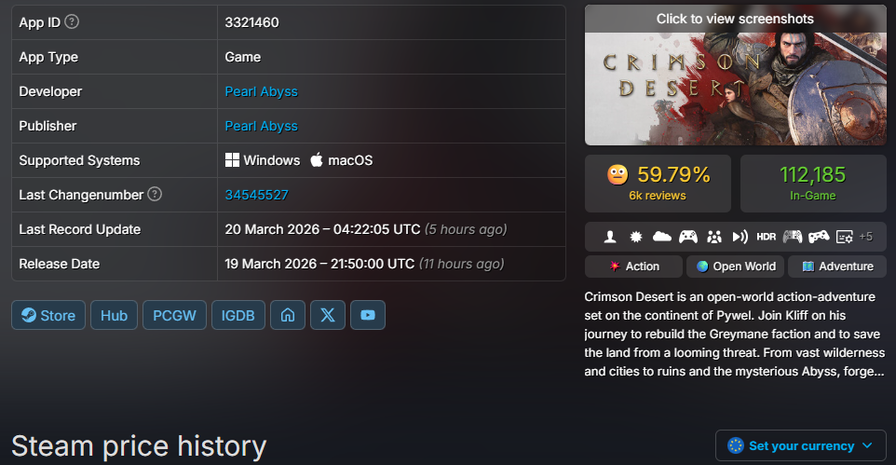
Task: Click the 59.79% review score box
Action: coord(658,183)
